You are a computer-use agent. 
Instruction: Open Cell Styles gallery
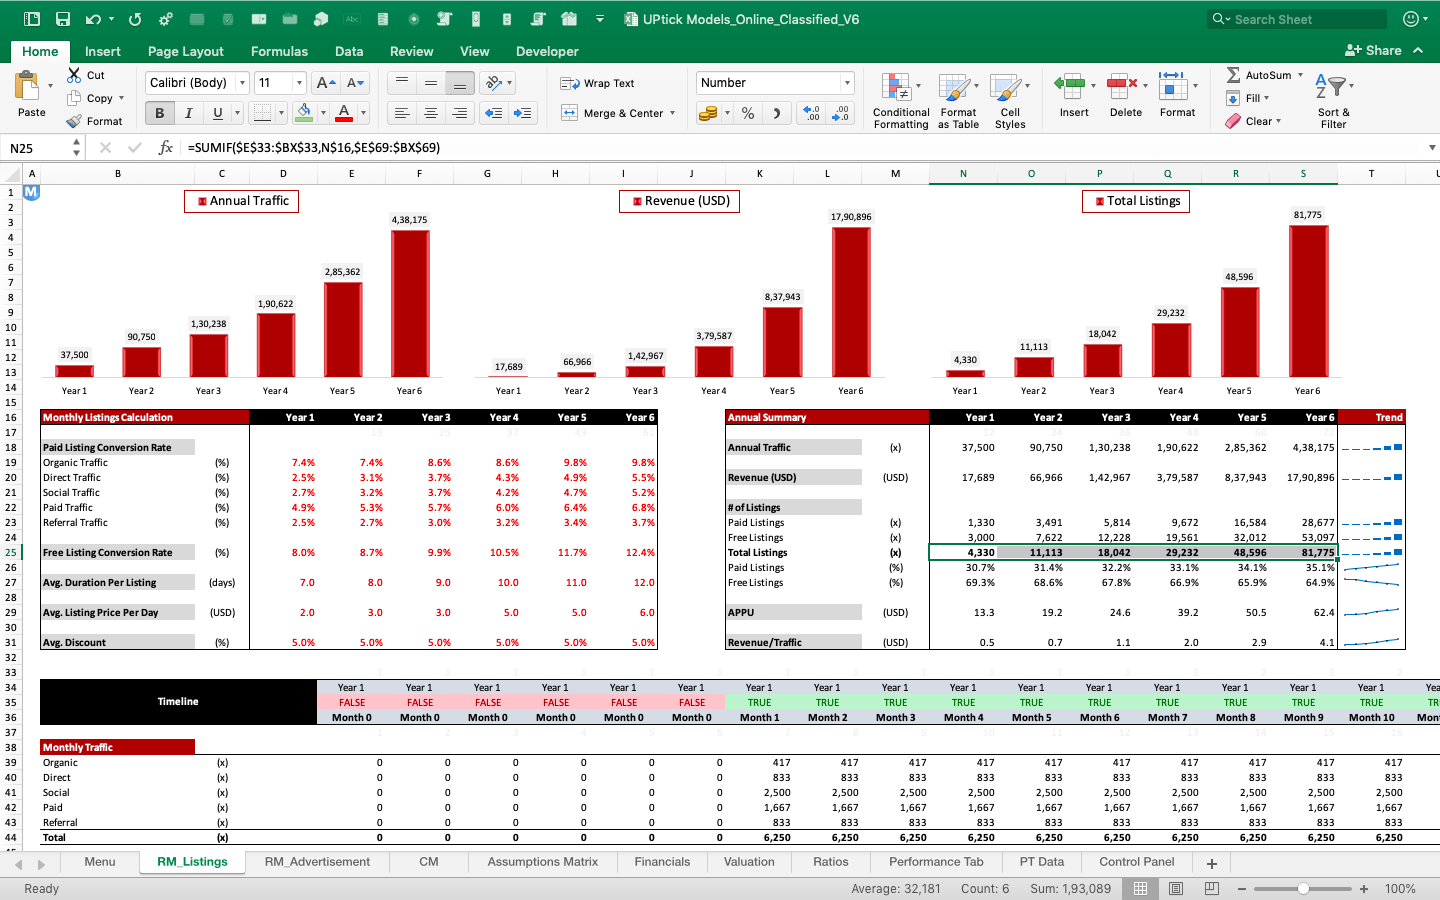1010,100
